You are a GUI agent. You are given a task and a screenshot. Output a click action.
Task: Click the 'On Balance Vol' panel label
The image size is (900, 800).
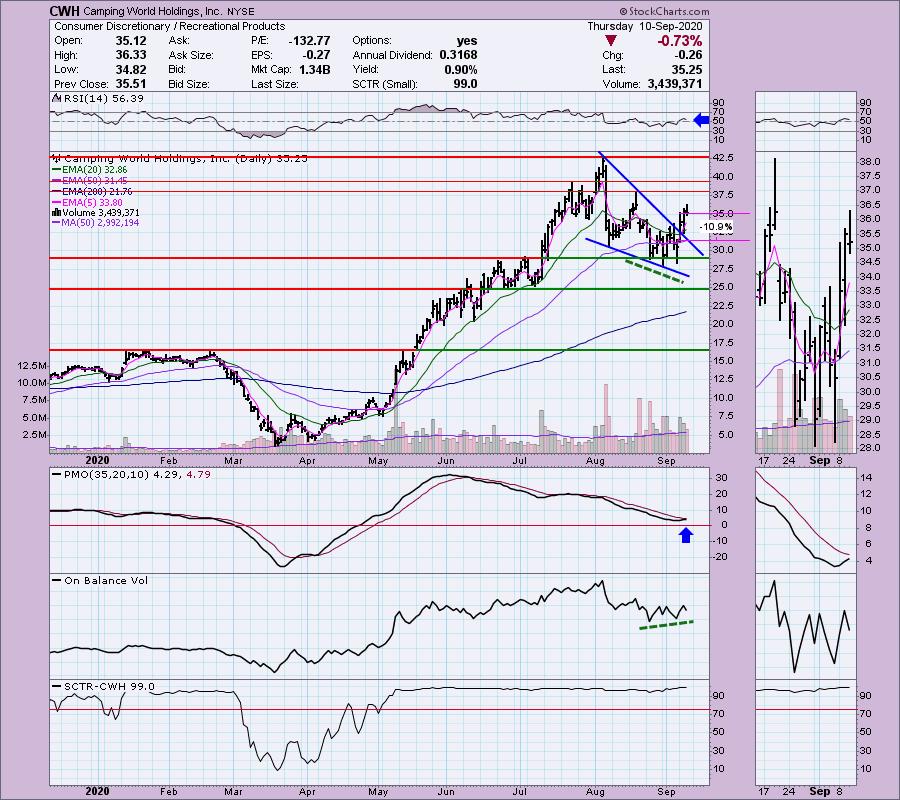point(99,581)
